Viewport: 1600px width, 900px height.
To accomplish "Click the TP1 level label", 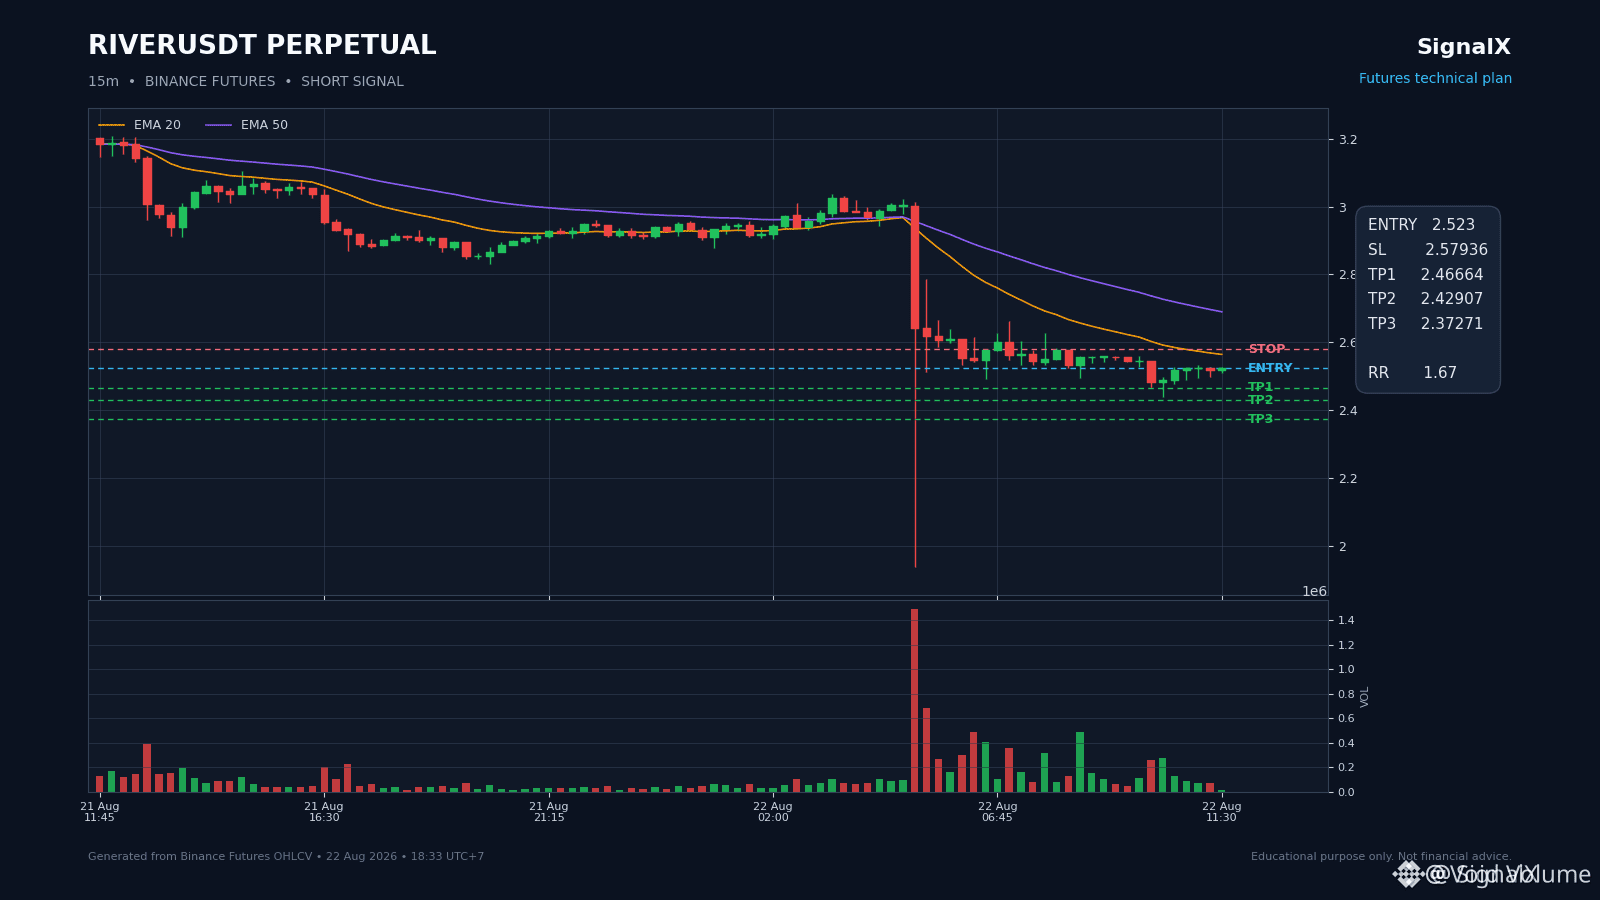I will (x=1260, y=387).
